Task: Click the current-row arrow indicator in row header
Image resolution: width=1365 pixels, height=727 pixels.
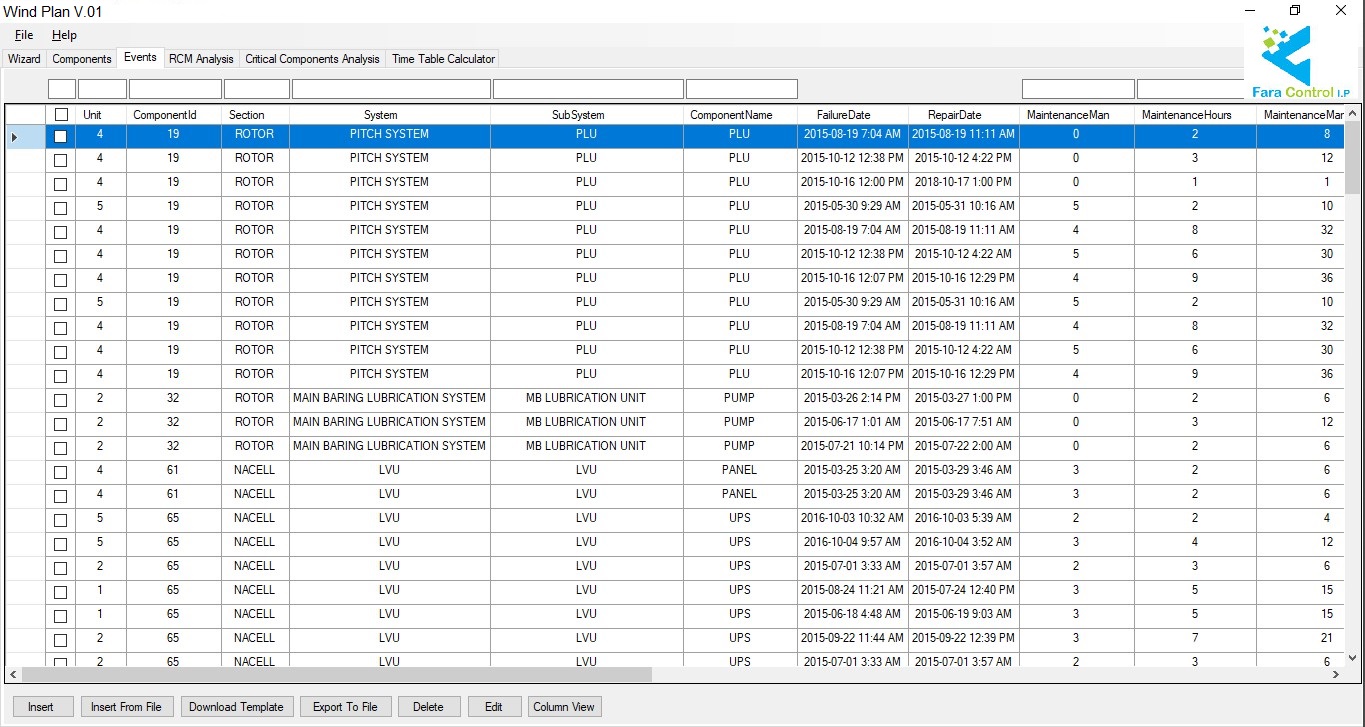Action: 13,136
